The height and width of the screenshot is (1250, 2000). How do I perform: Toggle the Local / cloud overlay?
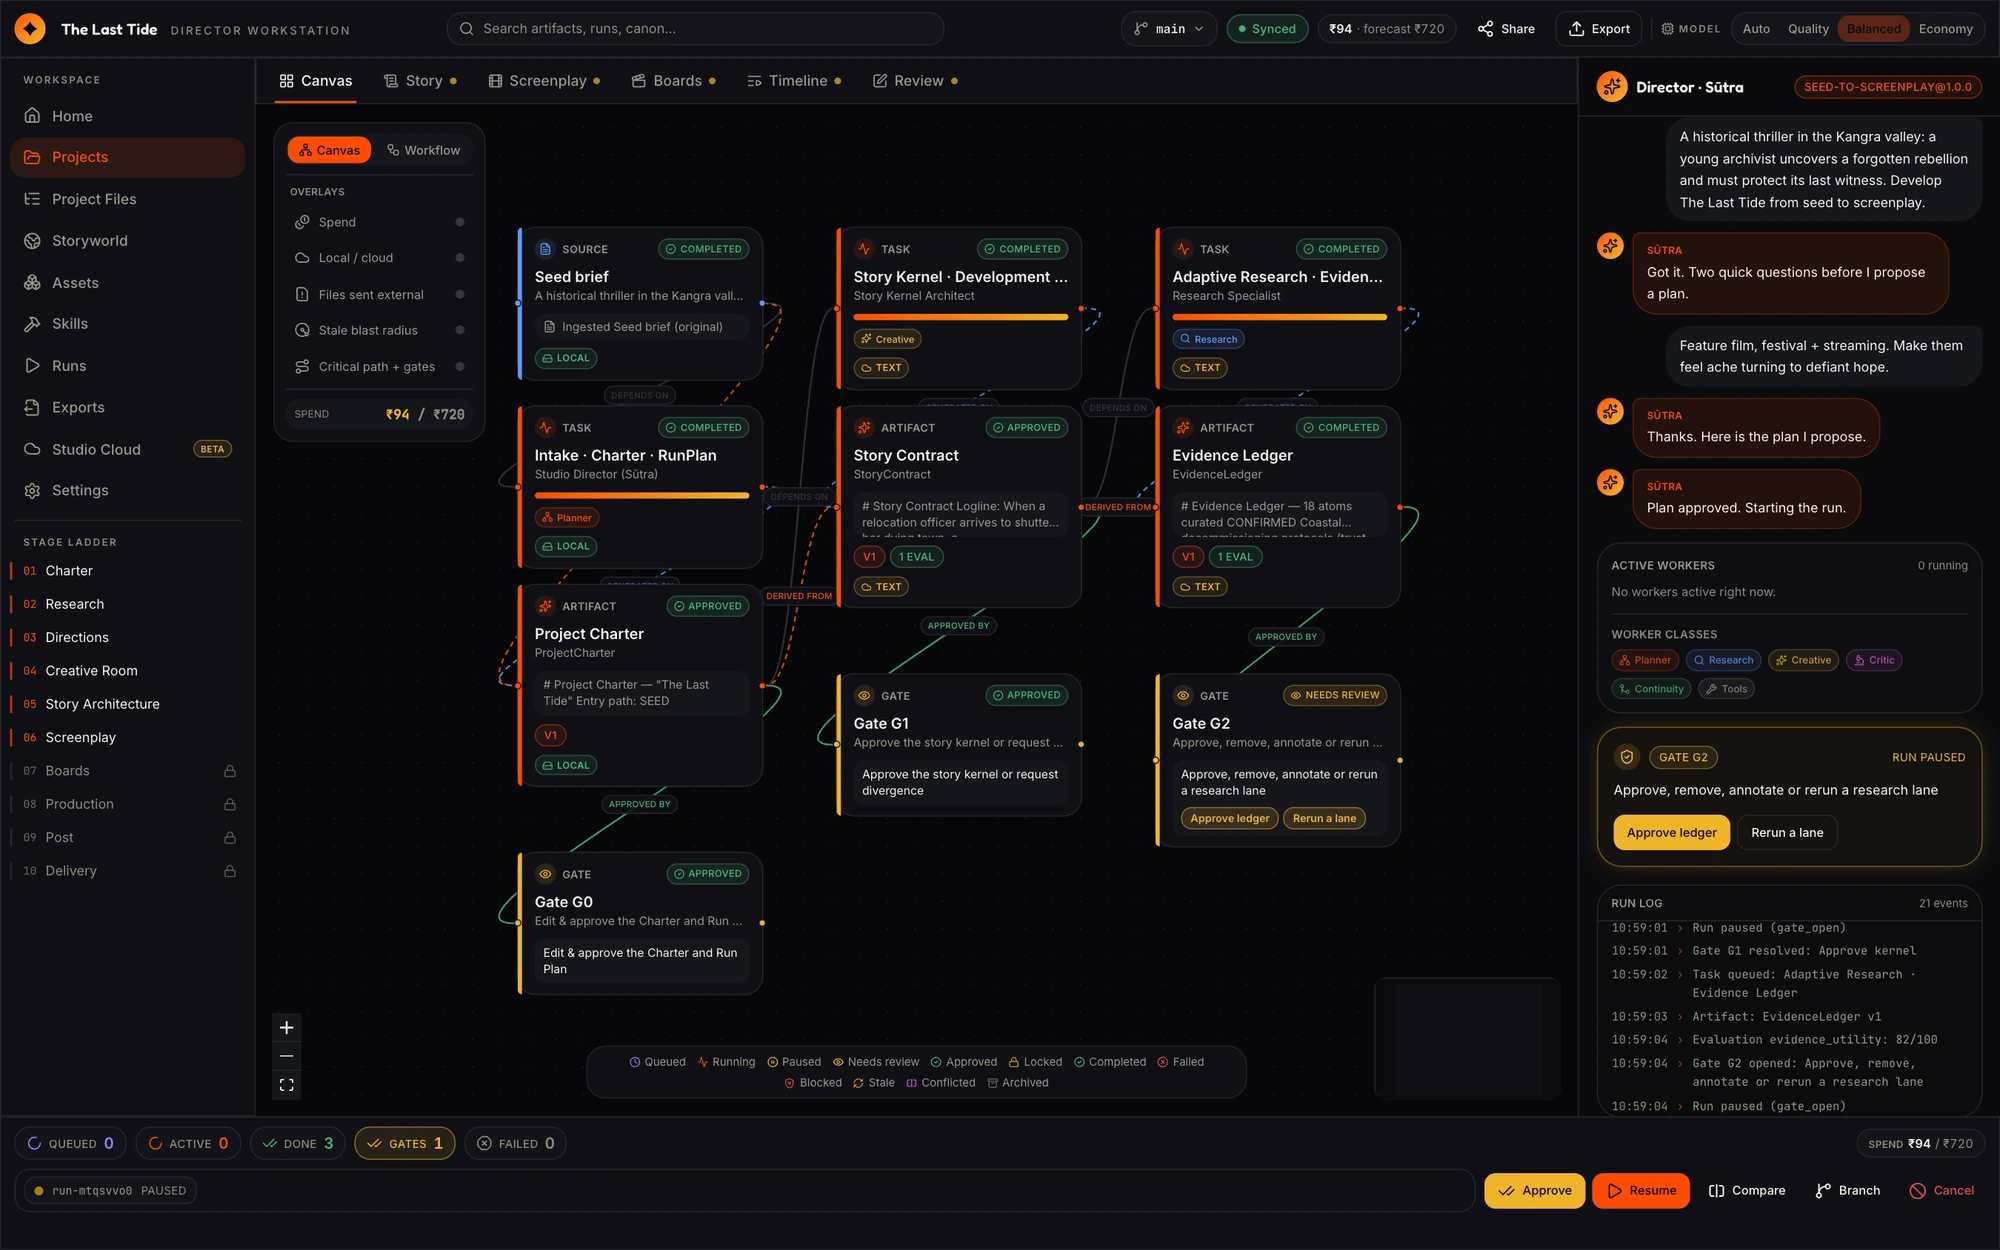point(379,258)
